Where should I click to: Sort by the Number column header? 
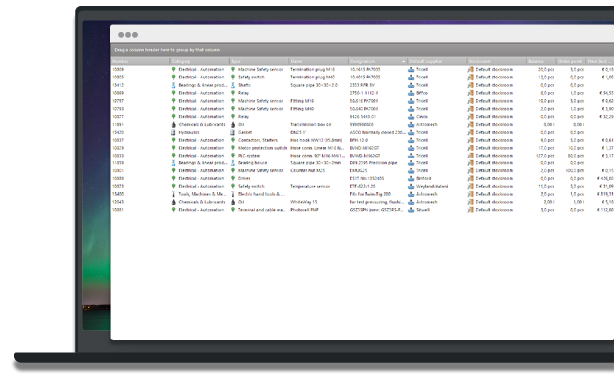click(x=140, y=61)
